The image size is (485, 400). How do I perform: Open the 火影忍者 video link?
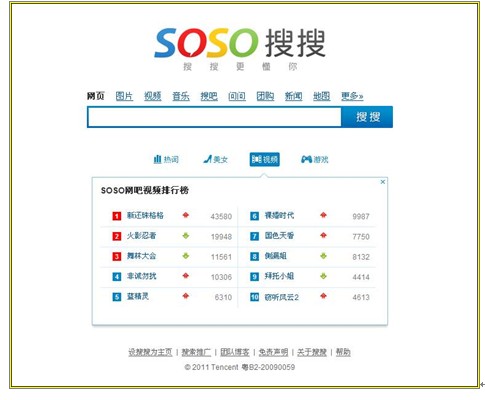click(141, 236)
